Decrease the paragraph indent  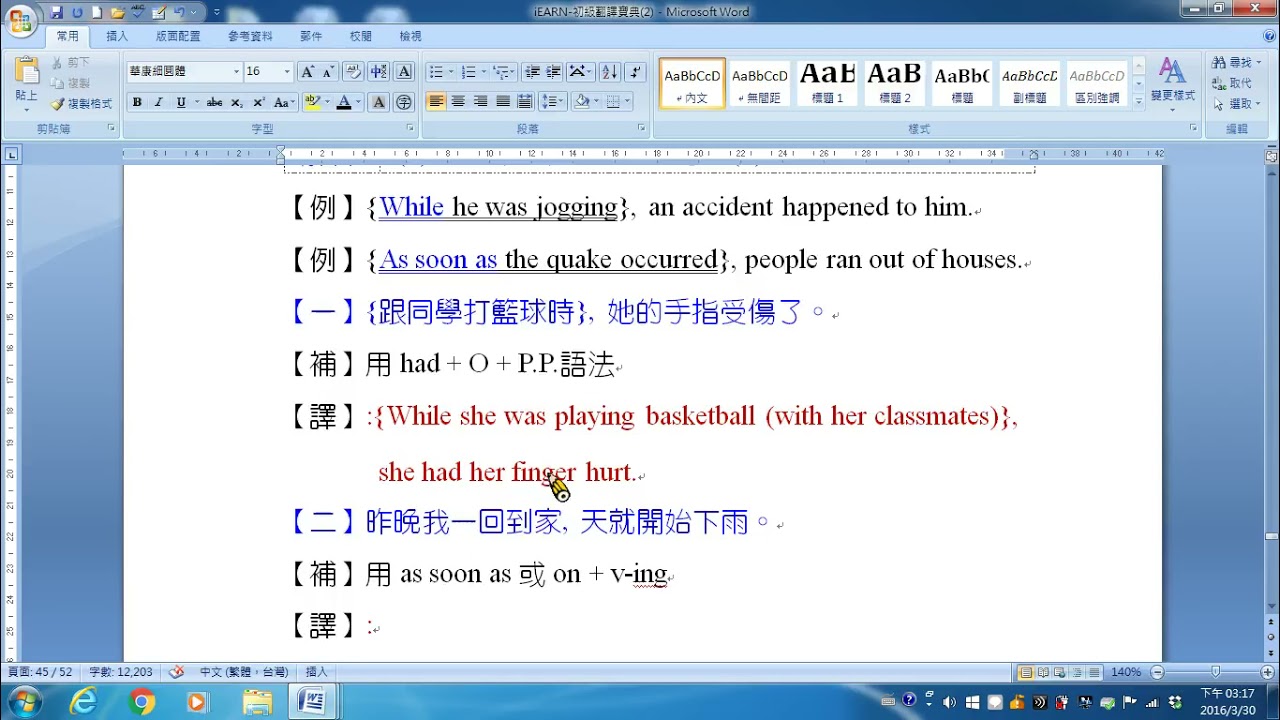coord(532,72)
